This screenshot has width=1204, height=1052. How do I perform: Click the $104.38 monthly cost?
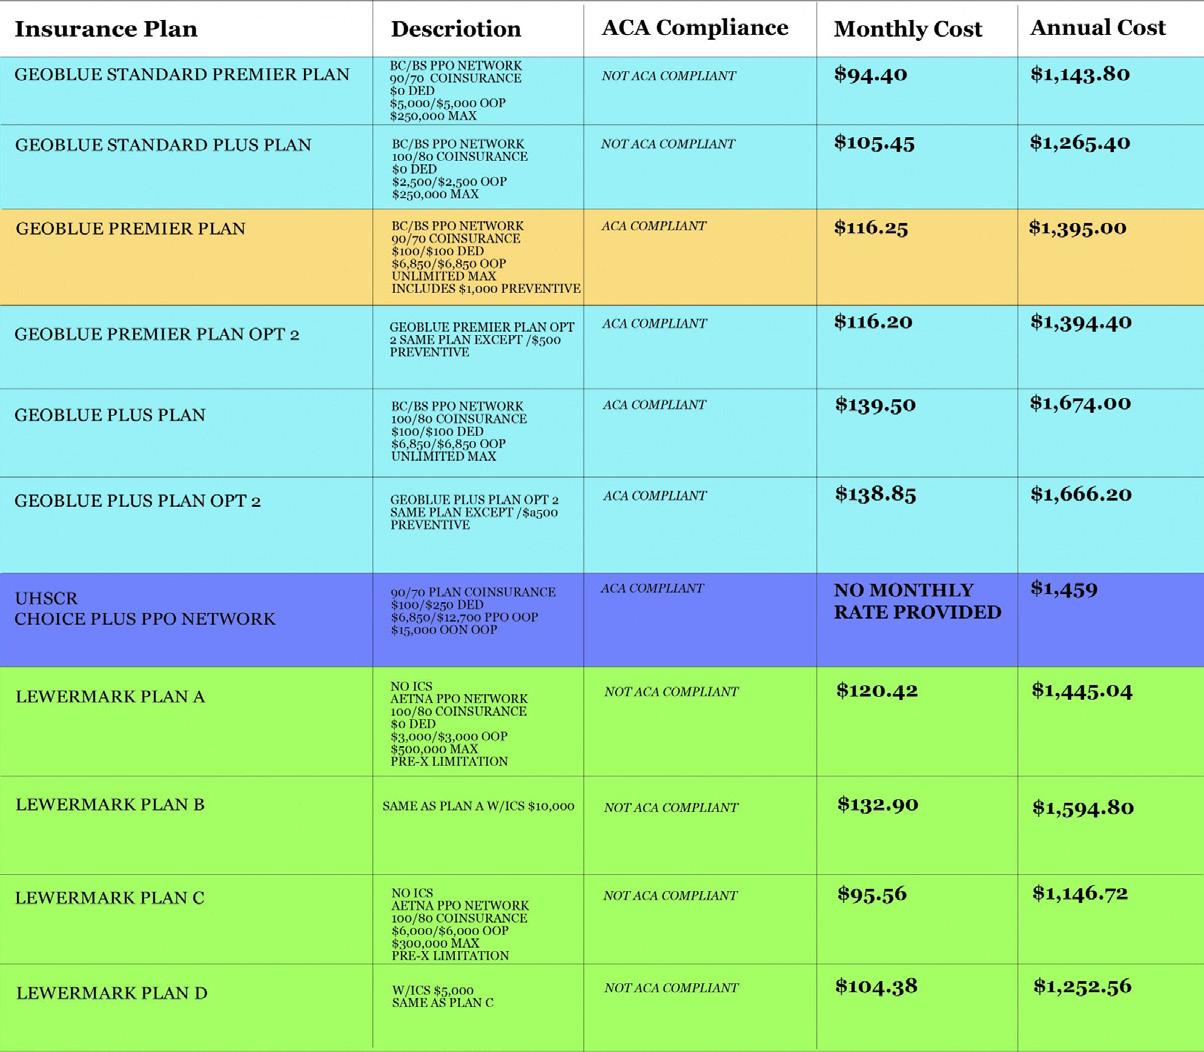[x=877, y=987]
